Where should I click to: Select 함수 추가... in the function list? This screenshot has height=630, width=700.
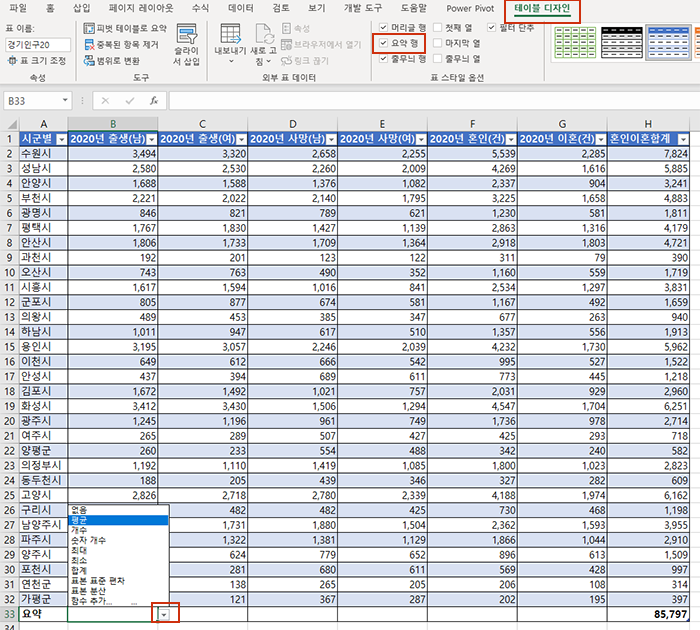118,601
